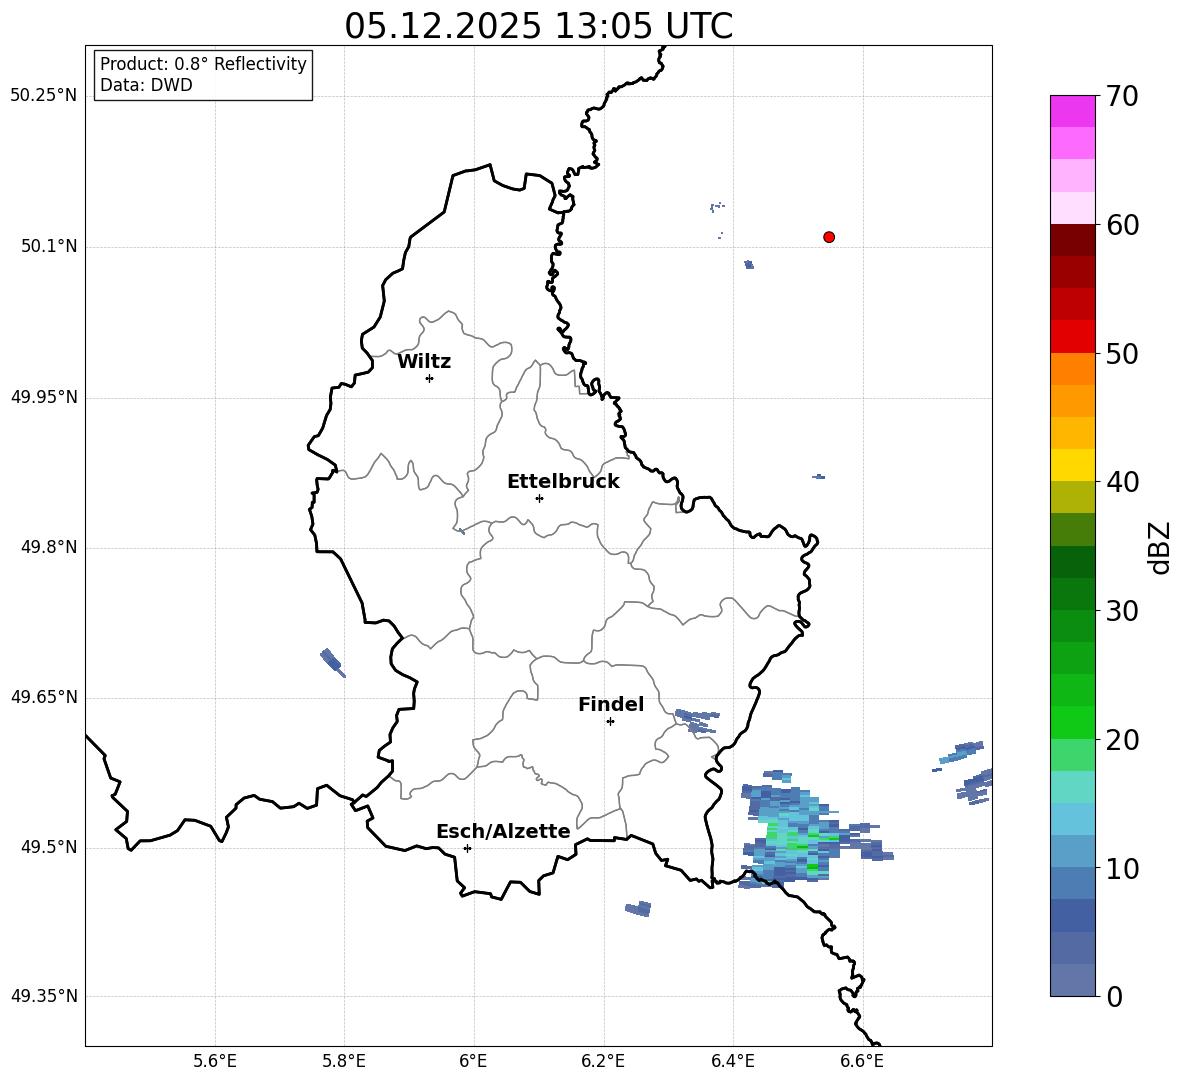Click the 49.5°N latitude label
The image size is (1184, 1081).
49,847
